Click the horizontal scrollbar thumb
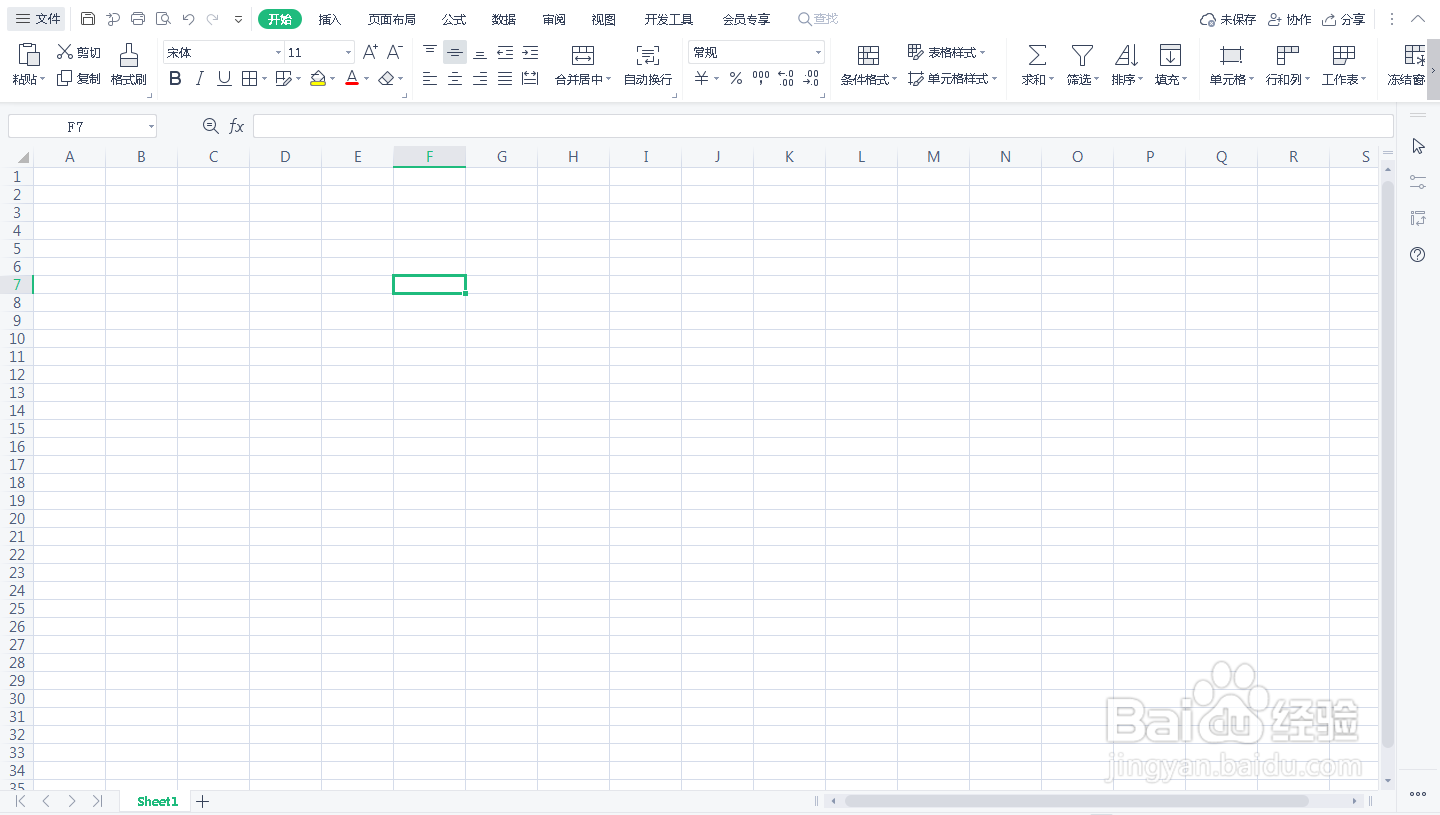 tap(1076, 801)
